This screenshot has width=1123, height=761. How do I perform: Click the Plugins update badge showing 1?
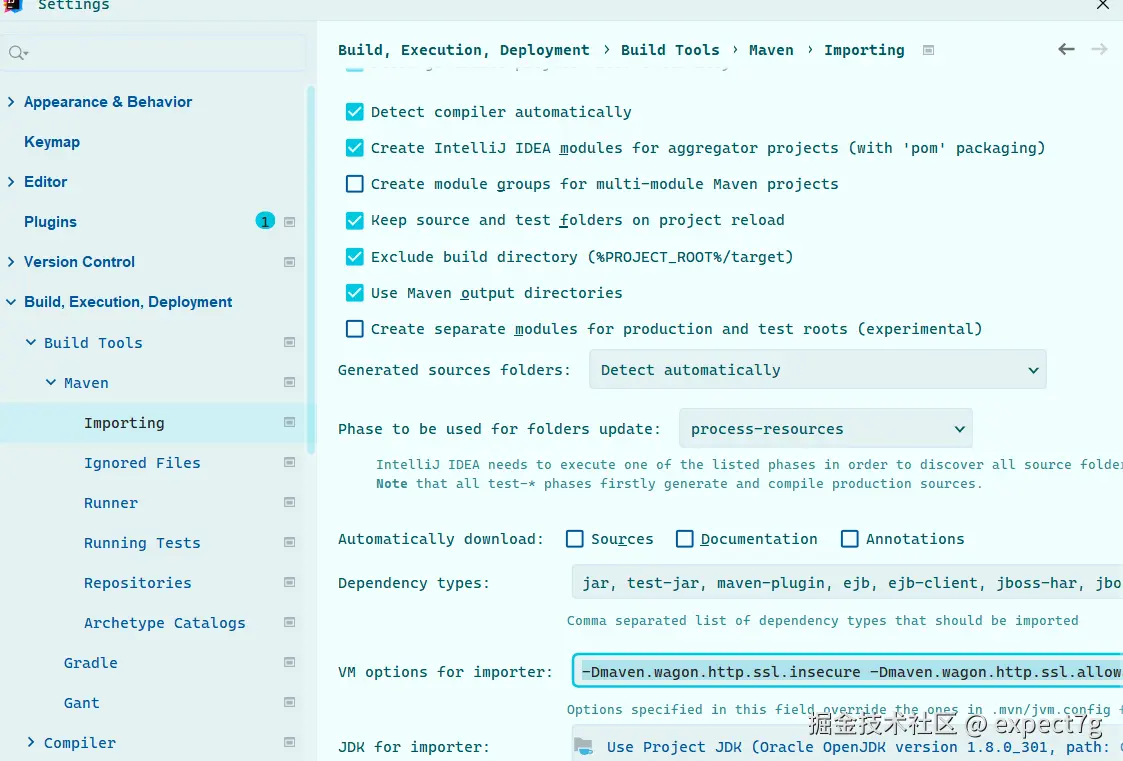pyautogui.click(x=265, y=221)
